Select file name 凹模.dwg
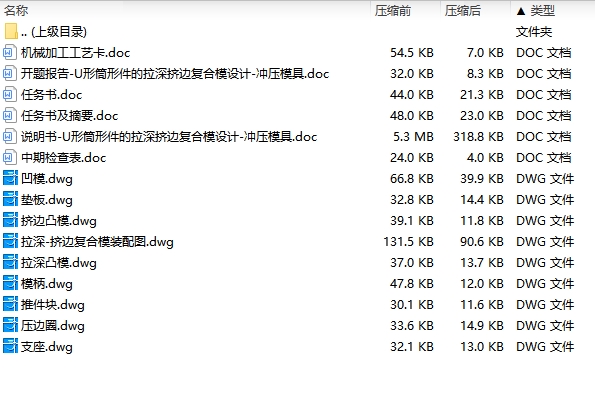This screenshot has height=401, width=595. pyautogui.click(x=47, y=179)
